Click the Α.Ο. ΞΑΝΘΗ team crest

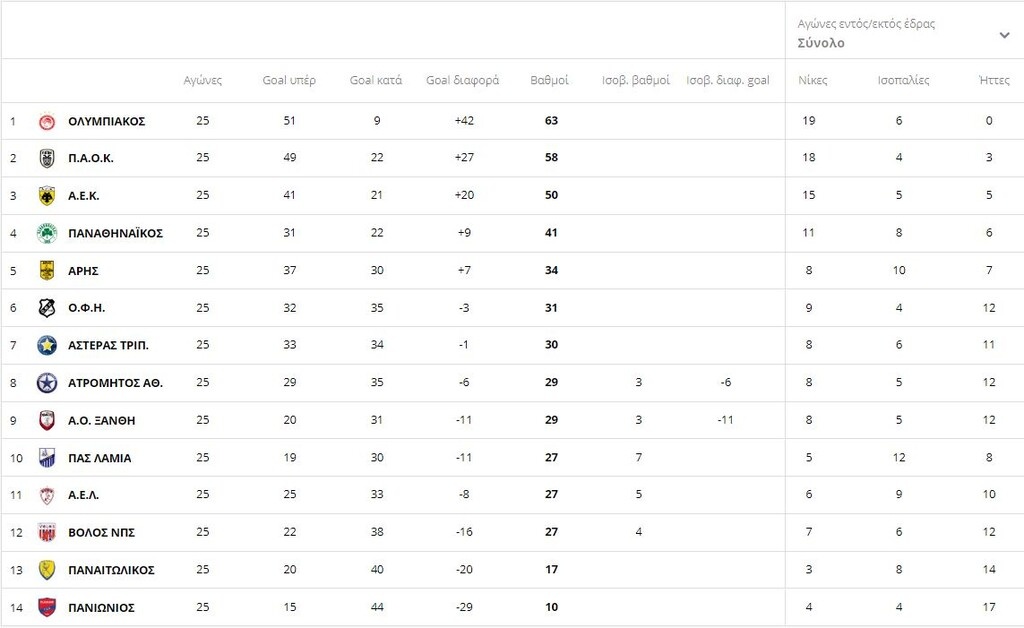tap(47, 420)
